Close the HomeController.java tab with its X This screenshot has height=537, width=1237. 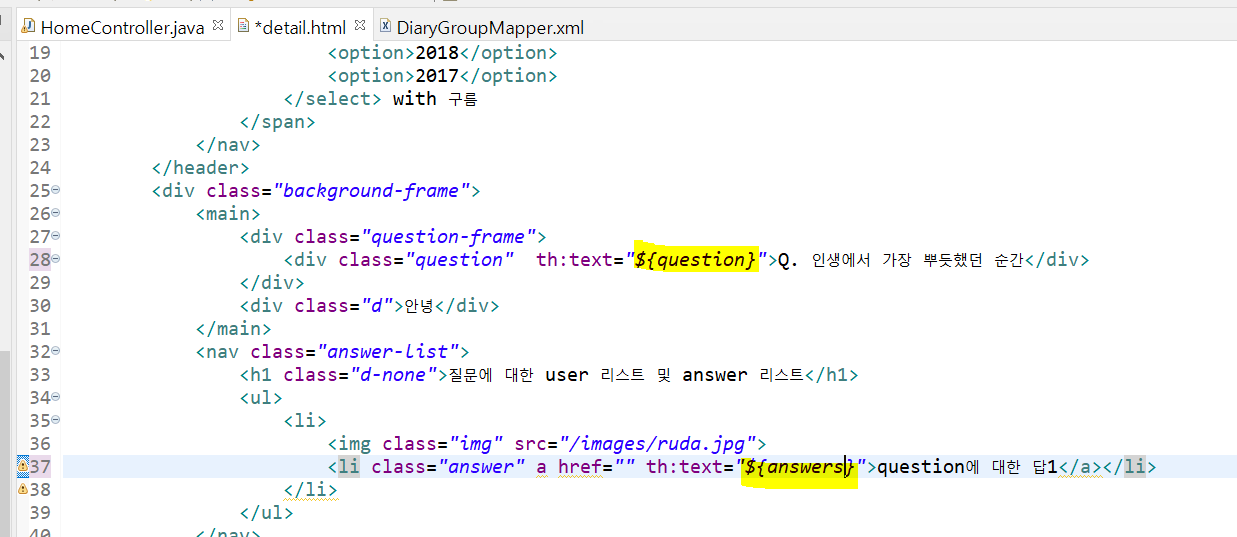(217, 25)
